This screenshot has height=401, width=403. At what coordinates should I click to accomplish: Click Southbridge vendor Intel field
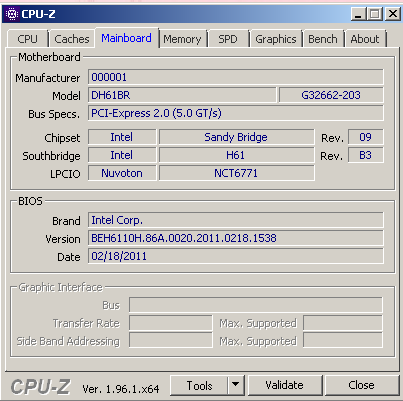coord(122,155)
